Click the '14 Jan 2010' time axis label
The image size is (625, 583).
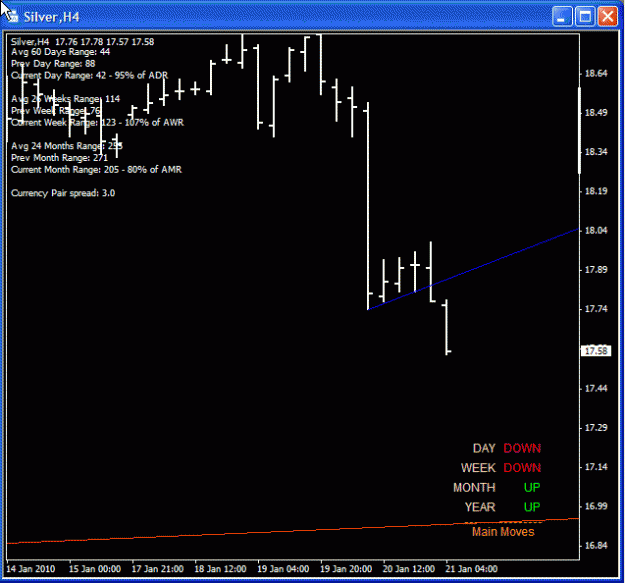31,569
